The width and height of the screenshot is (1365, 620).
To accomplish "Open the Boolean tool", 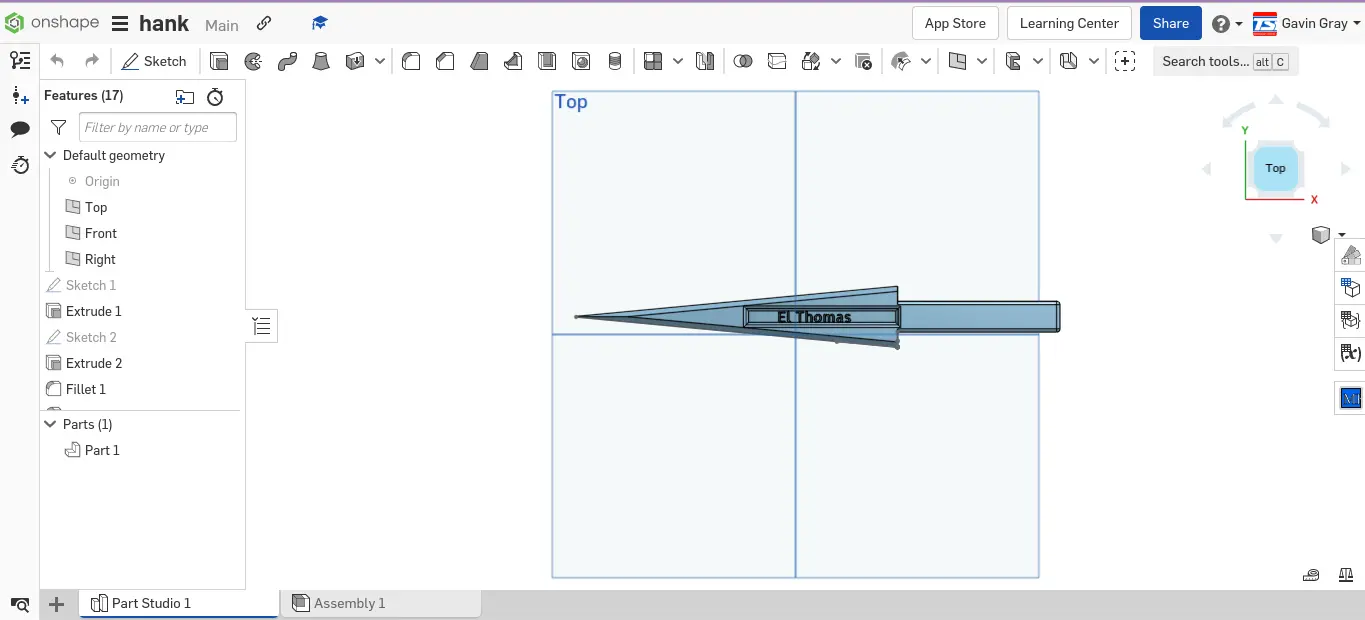I will (x=743, y=61).
